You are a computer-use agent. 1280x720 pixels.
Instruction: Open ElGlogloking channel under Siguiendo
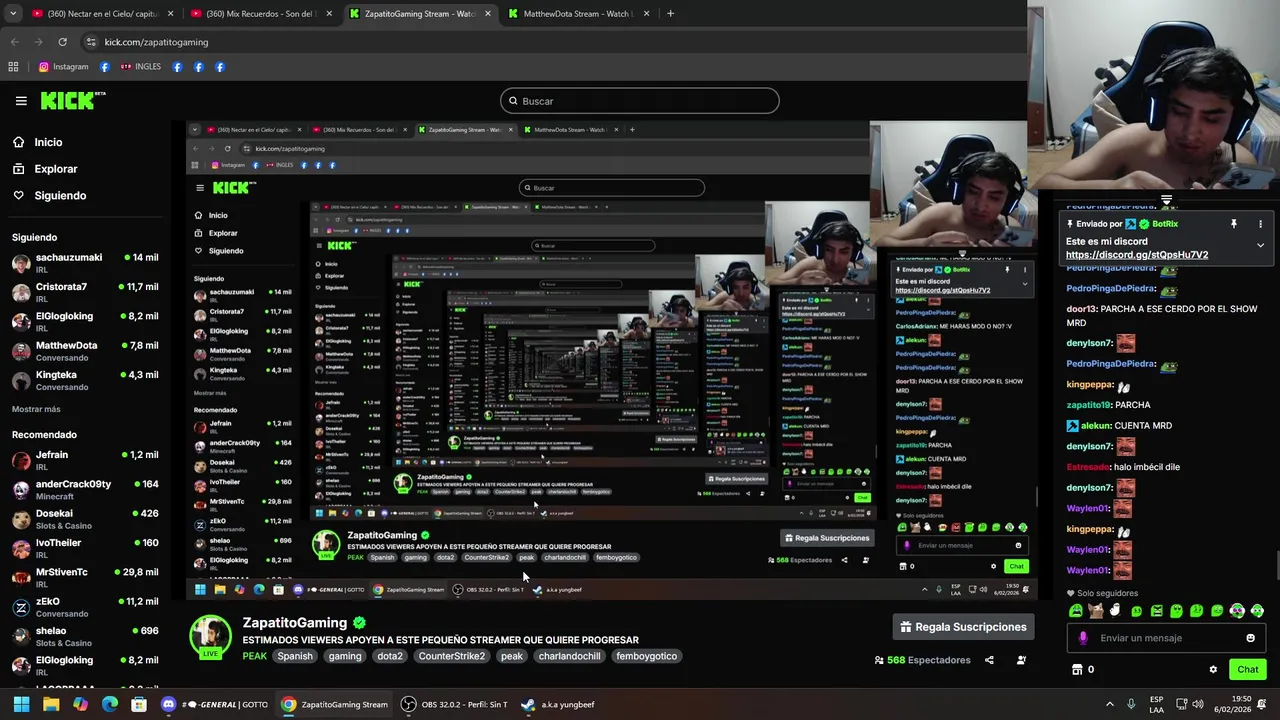(x=84, y=321)
